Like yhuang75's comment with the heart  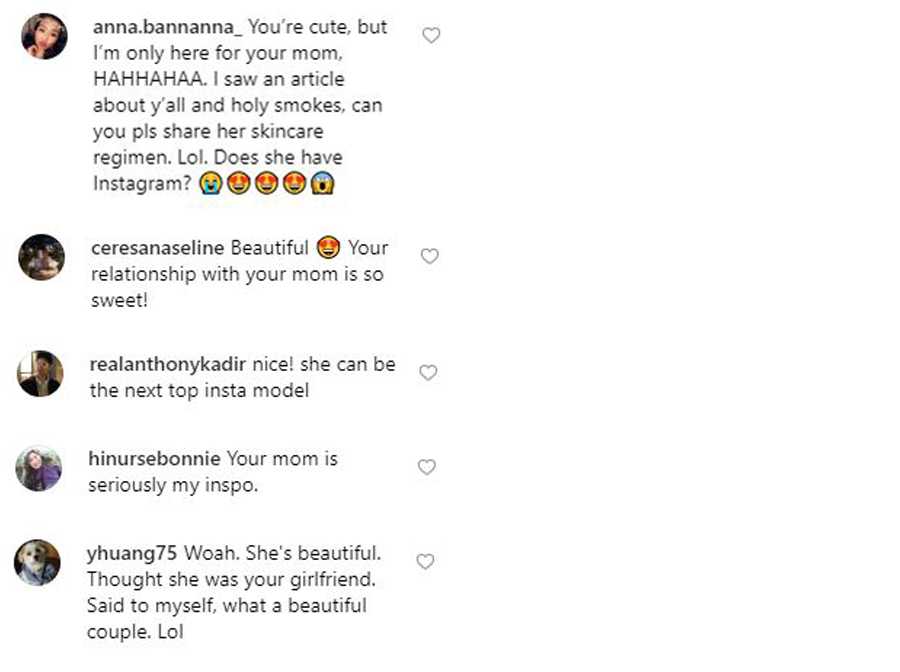click(x=425, y=562)
